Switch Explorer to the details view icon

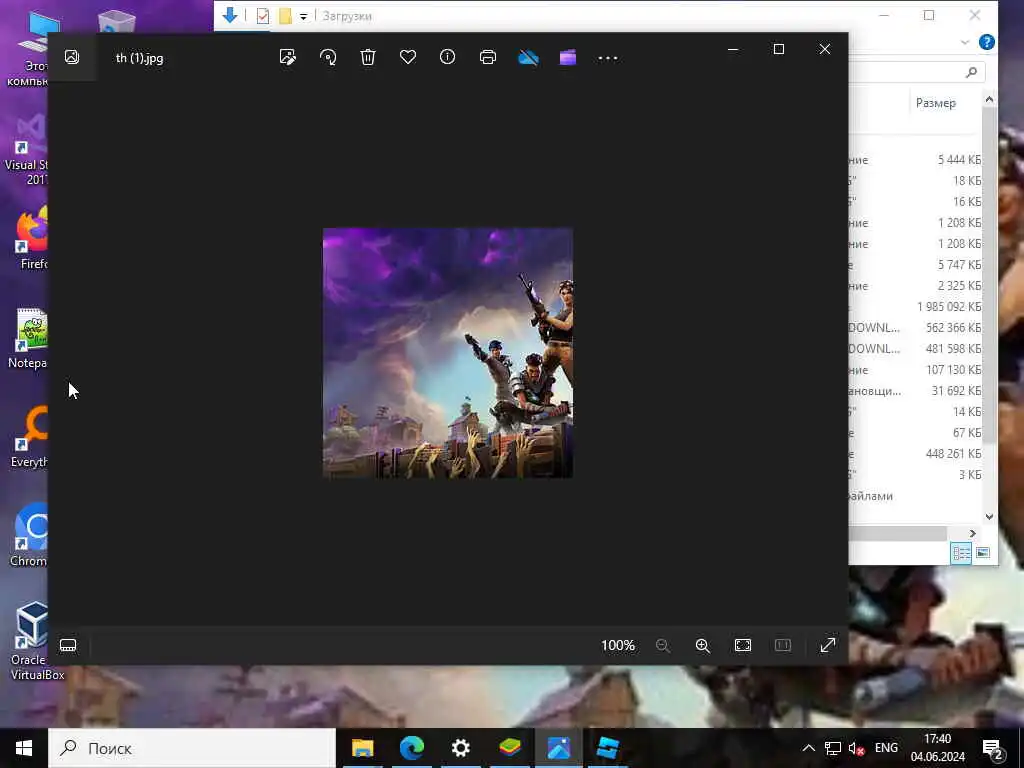[x=961, y=553]
